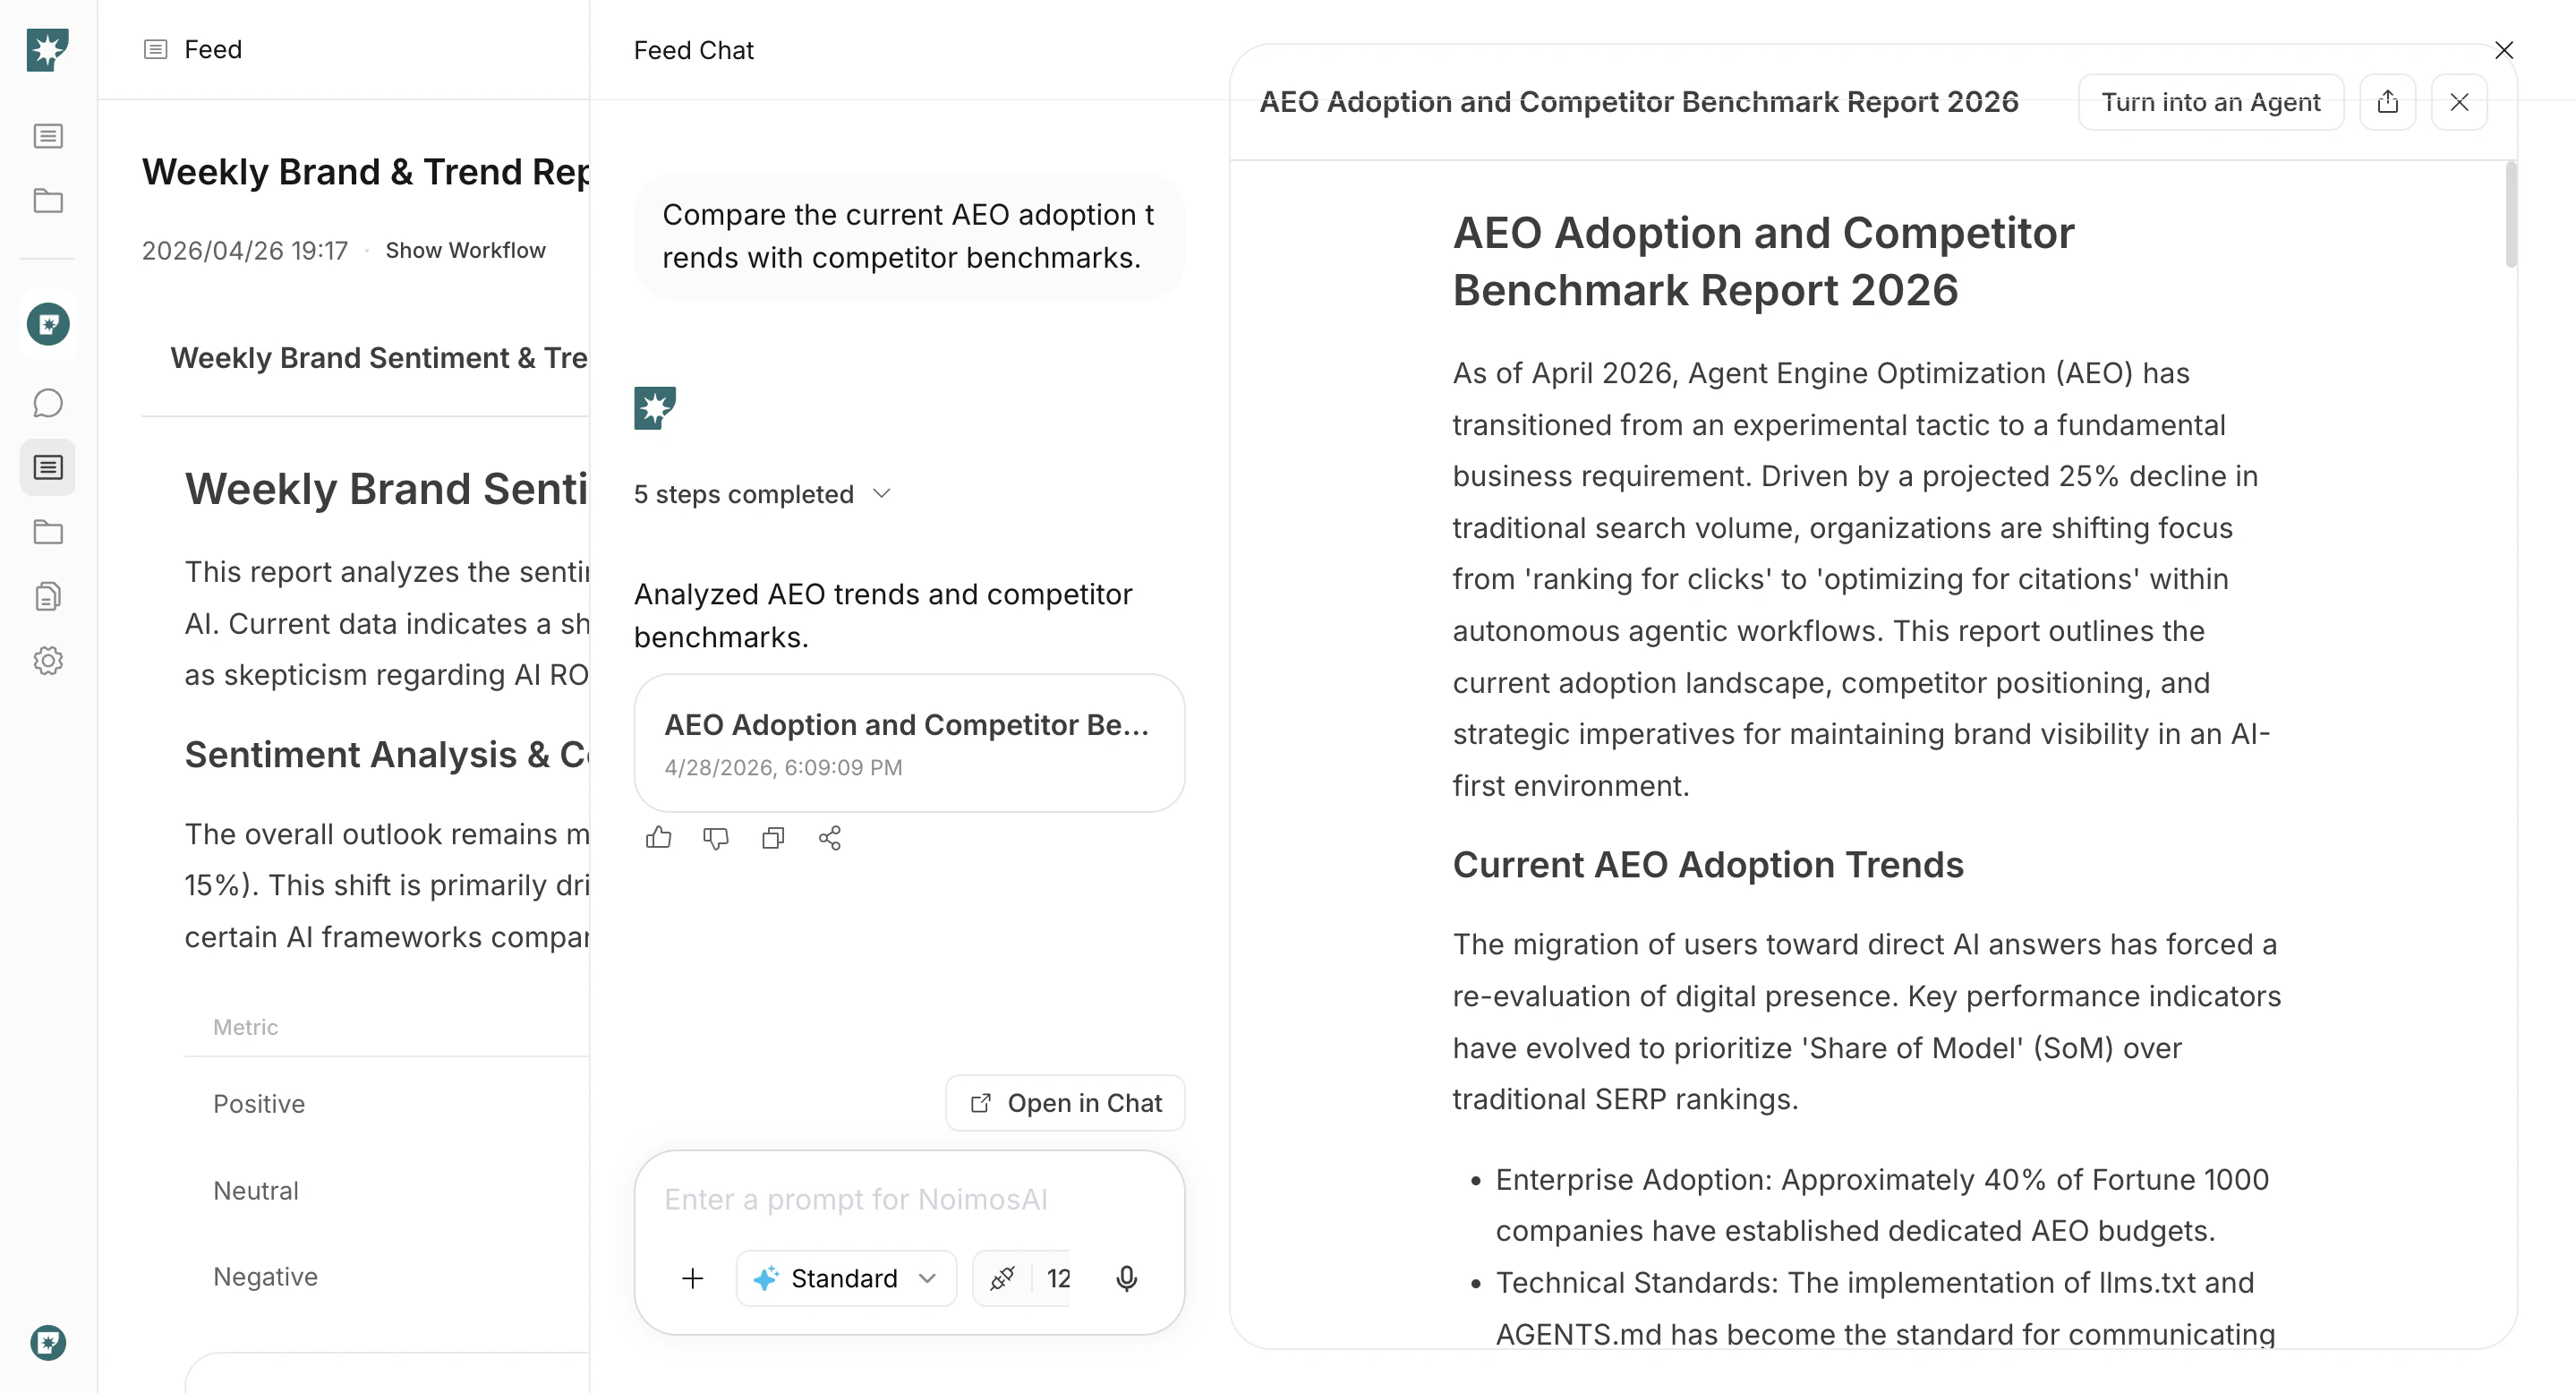Viewport: 2576px width, 1393px height.
Task: Select the round teal workspace avatar in sidebar
Action: pyautogui.click(x=48, y=324)
